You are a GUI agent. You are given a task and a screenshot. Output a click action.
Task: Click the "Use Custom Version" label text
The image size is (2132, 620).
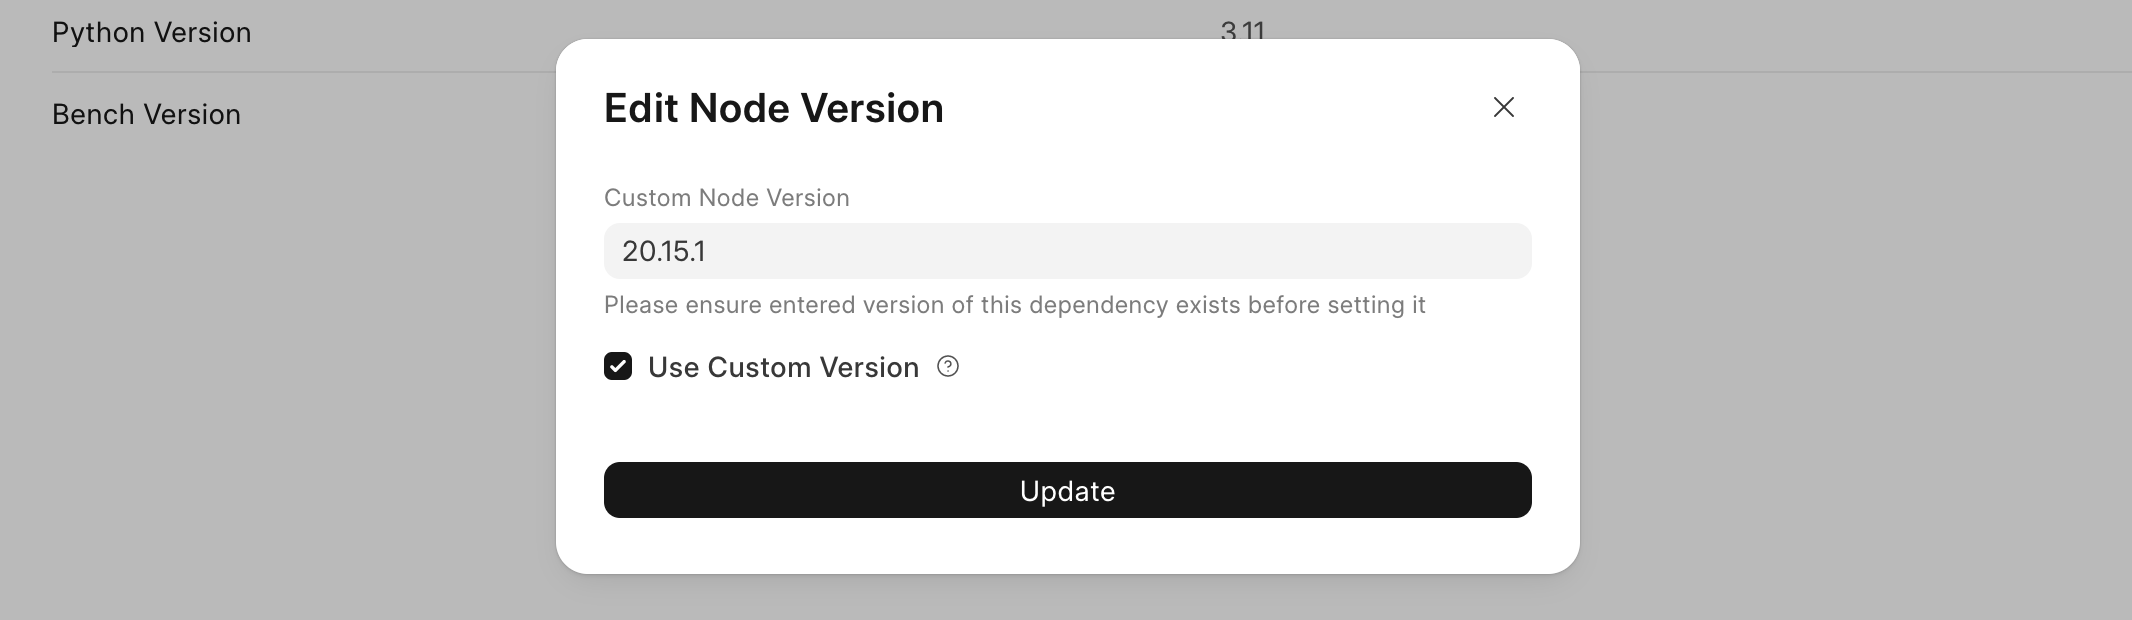point(783,367)
